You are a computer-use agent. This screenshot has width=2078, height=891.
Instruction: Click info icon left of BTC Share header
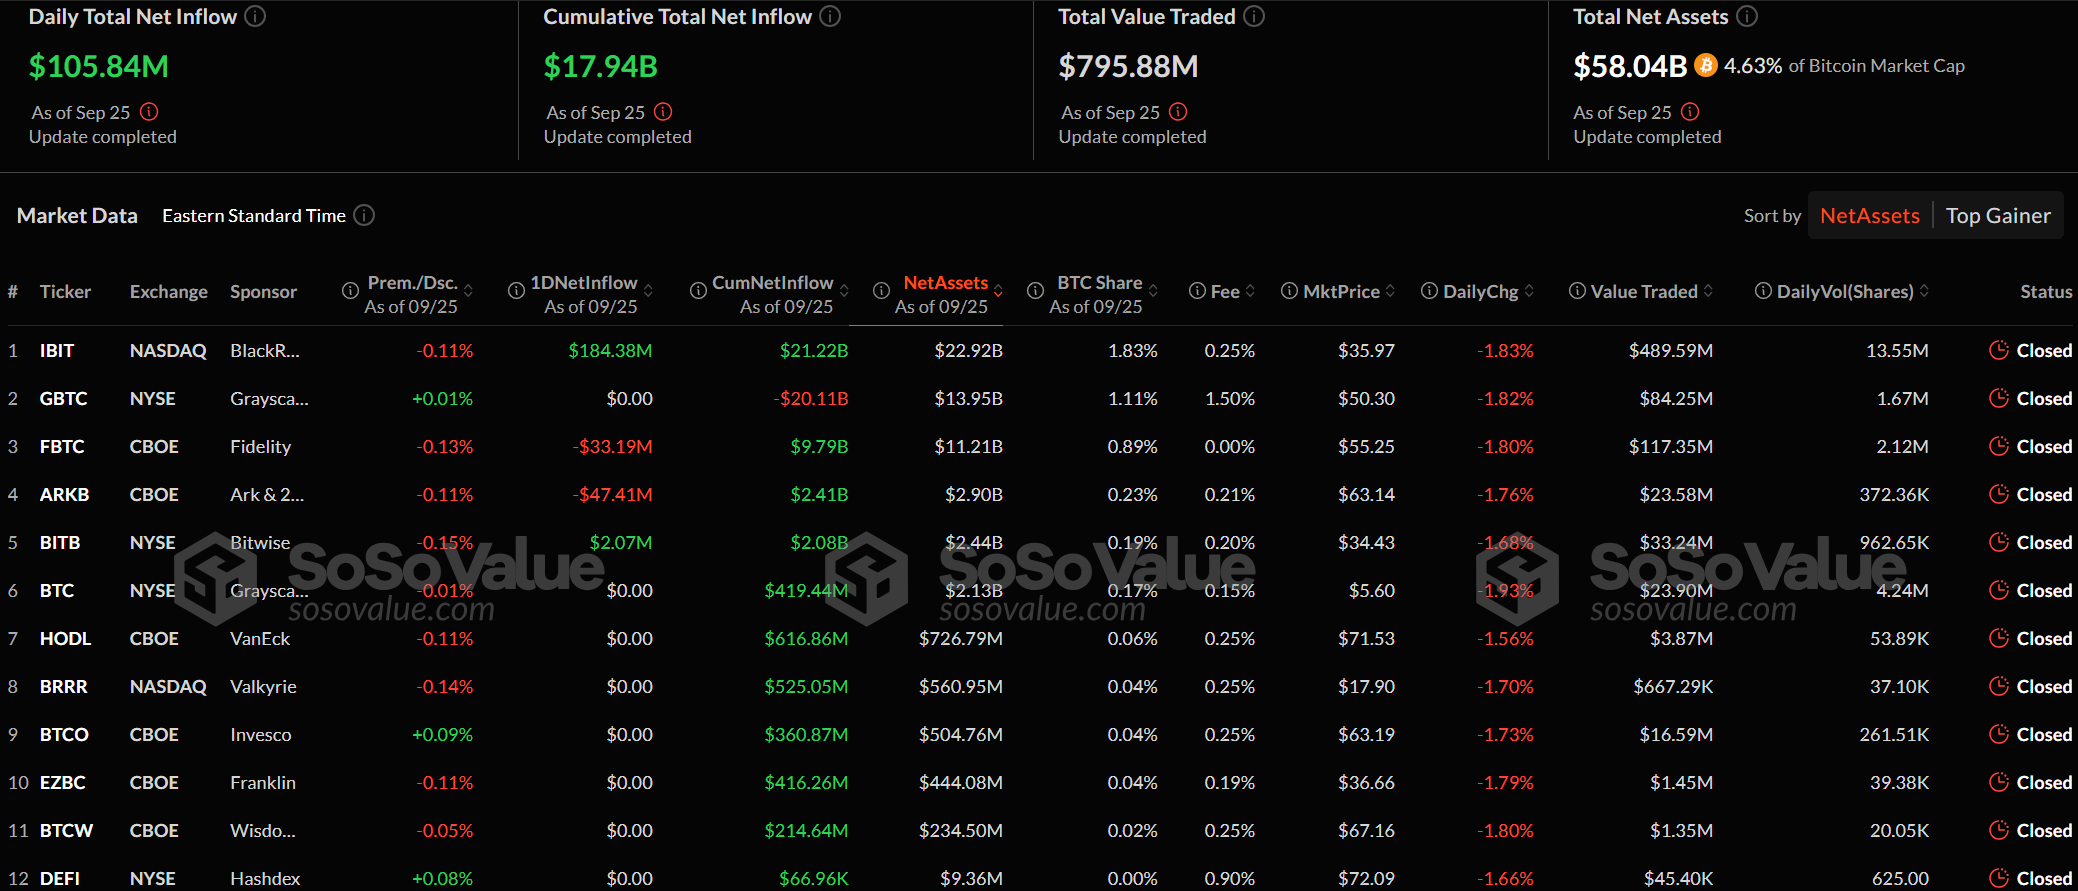pos(1035,291)
